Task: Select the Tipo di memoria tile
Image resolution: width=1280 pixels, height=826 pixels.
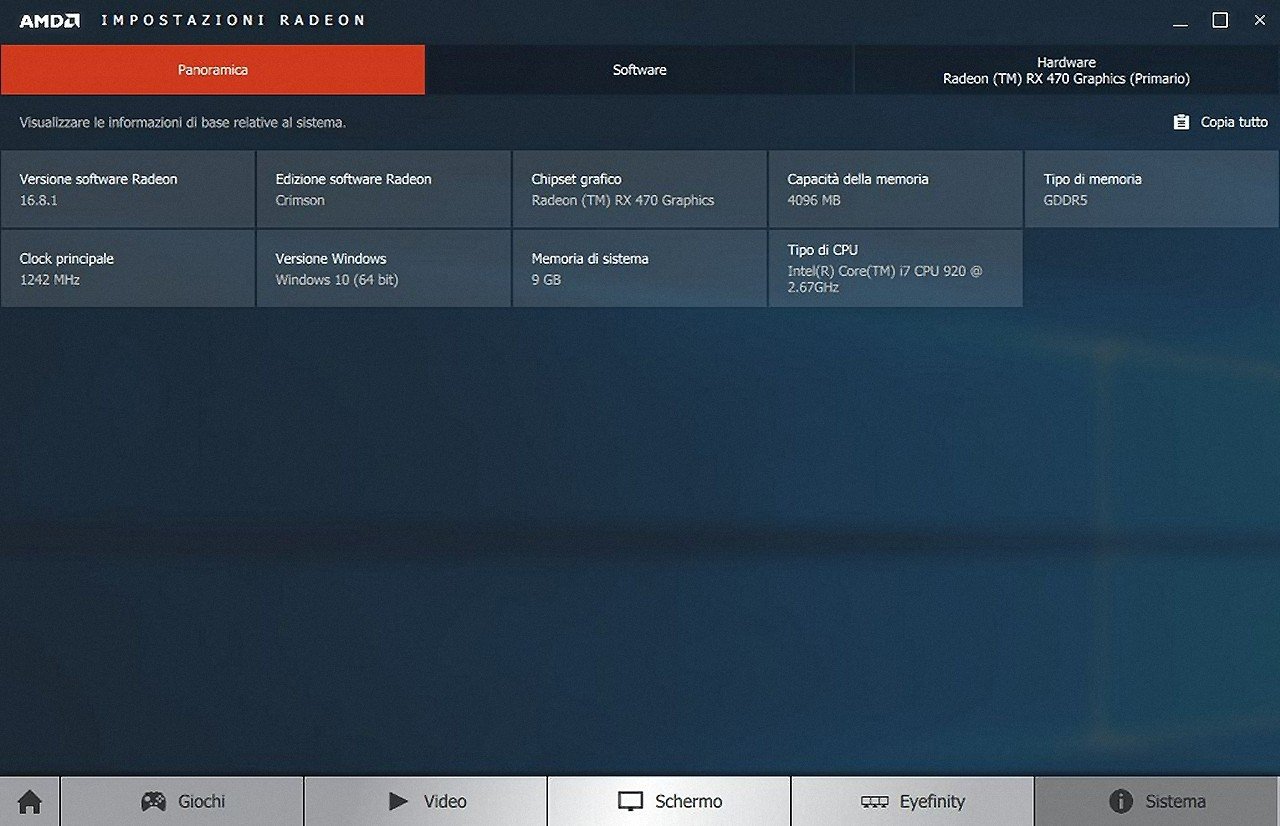Action: point(1152,189)
